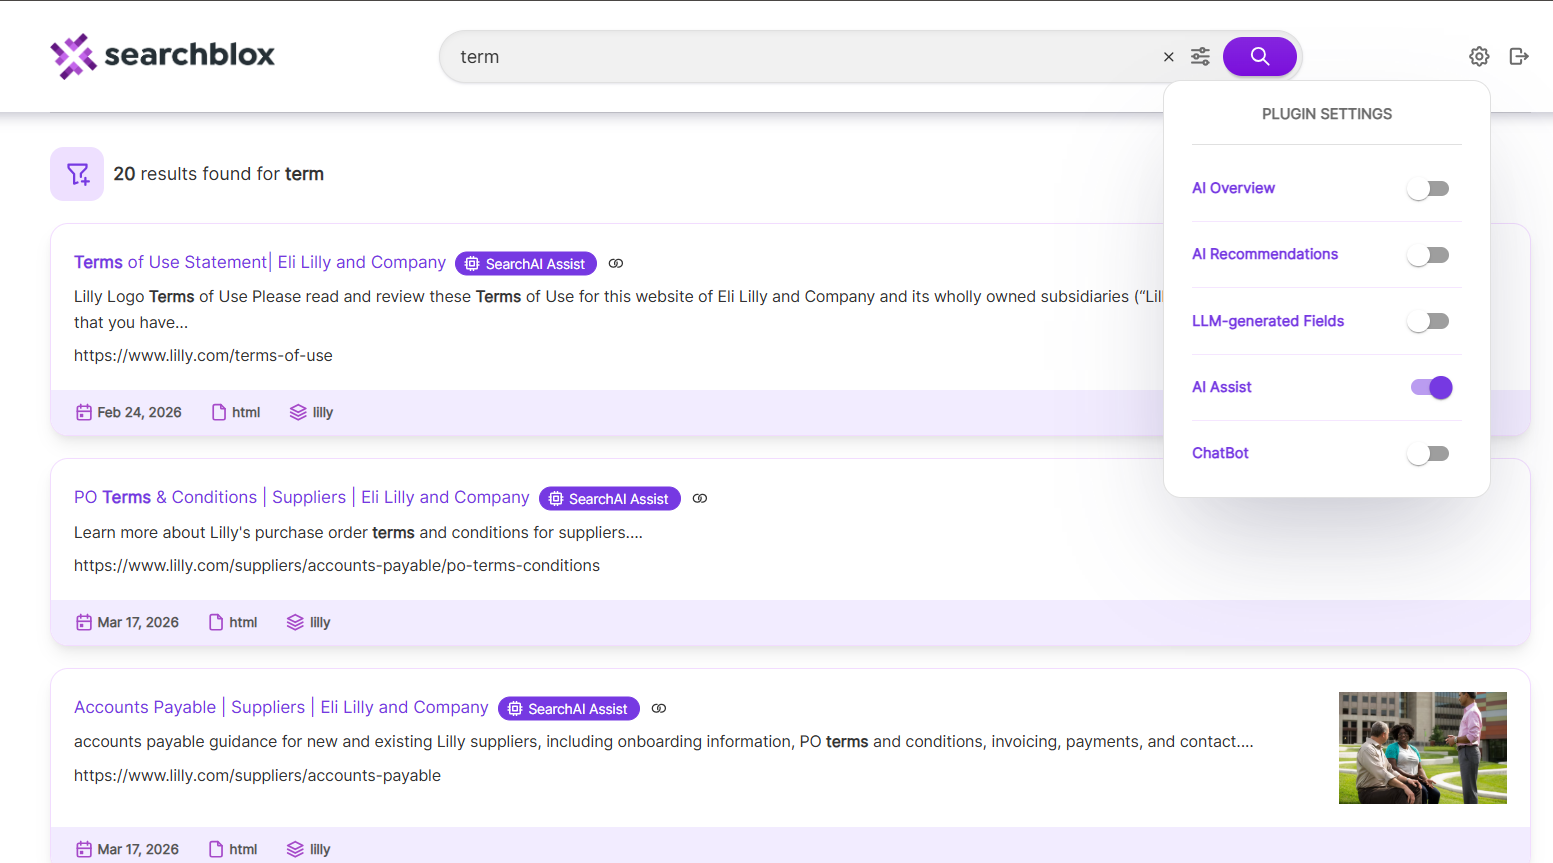1553x863 pixels.
Task: Click the PLUGIN SETTINGS heading
Action: [1327, 114]
